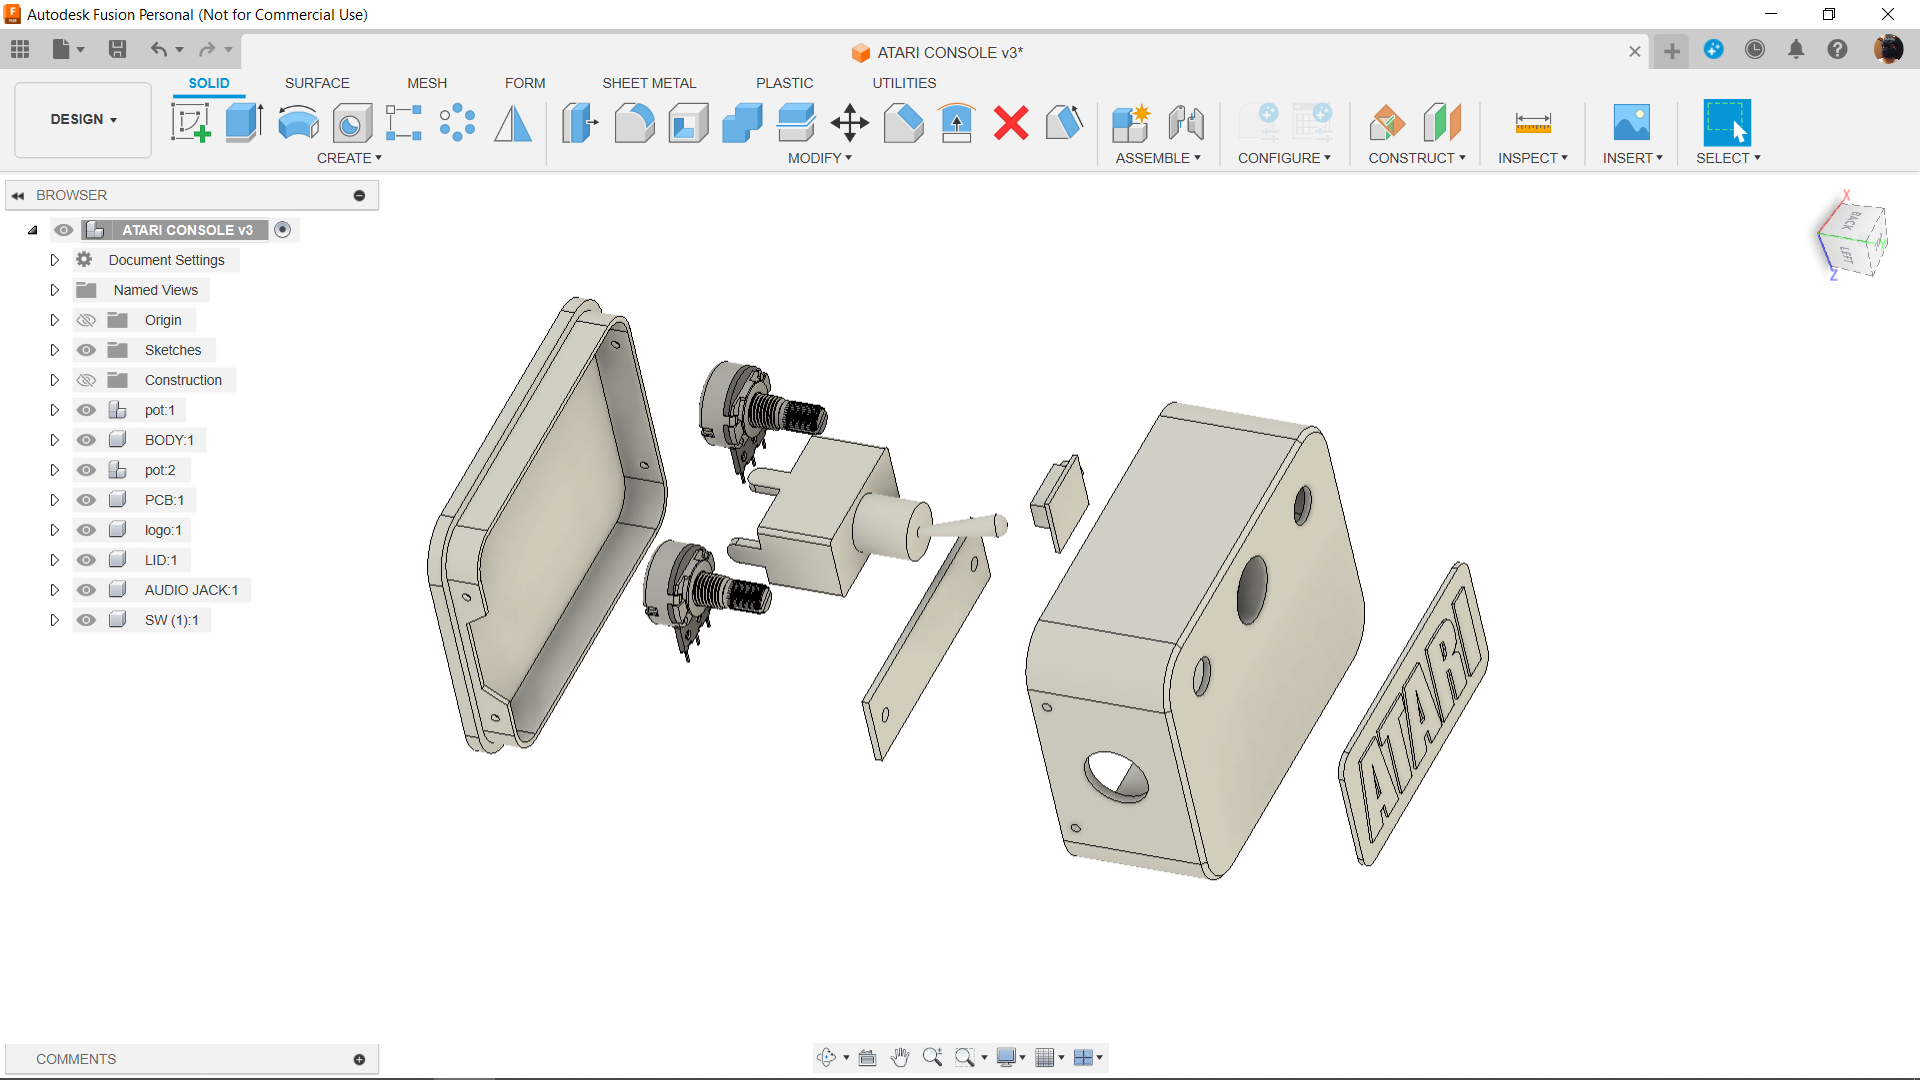Switch to the SURFACE tab
The height and width of the screenshot is (1080, 1920).
tap(317, 83)
